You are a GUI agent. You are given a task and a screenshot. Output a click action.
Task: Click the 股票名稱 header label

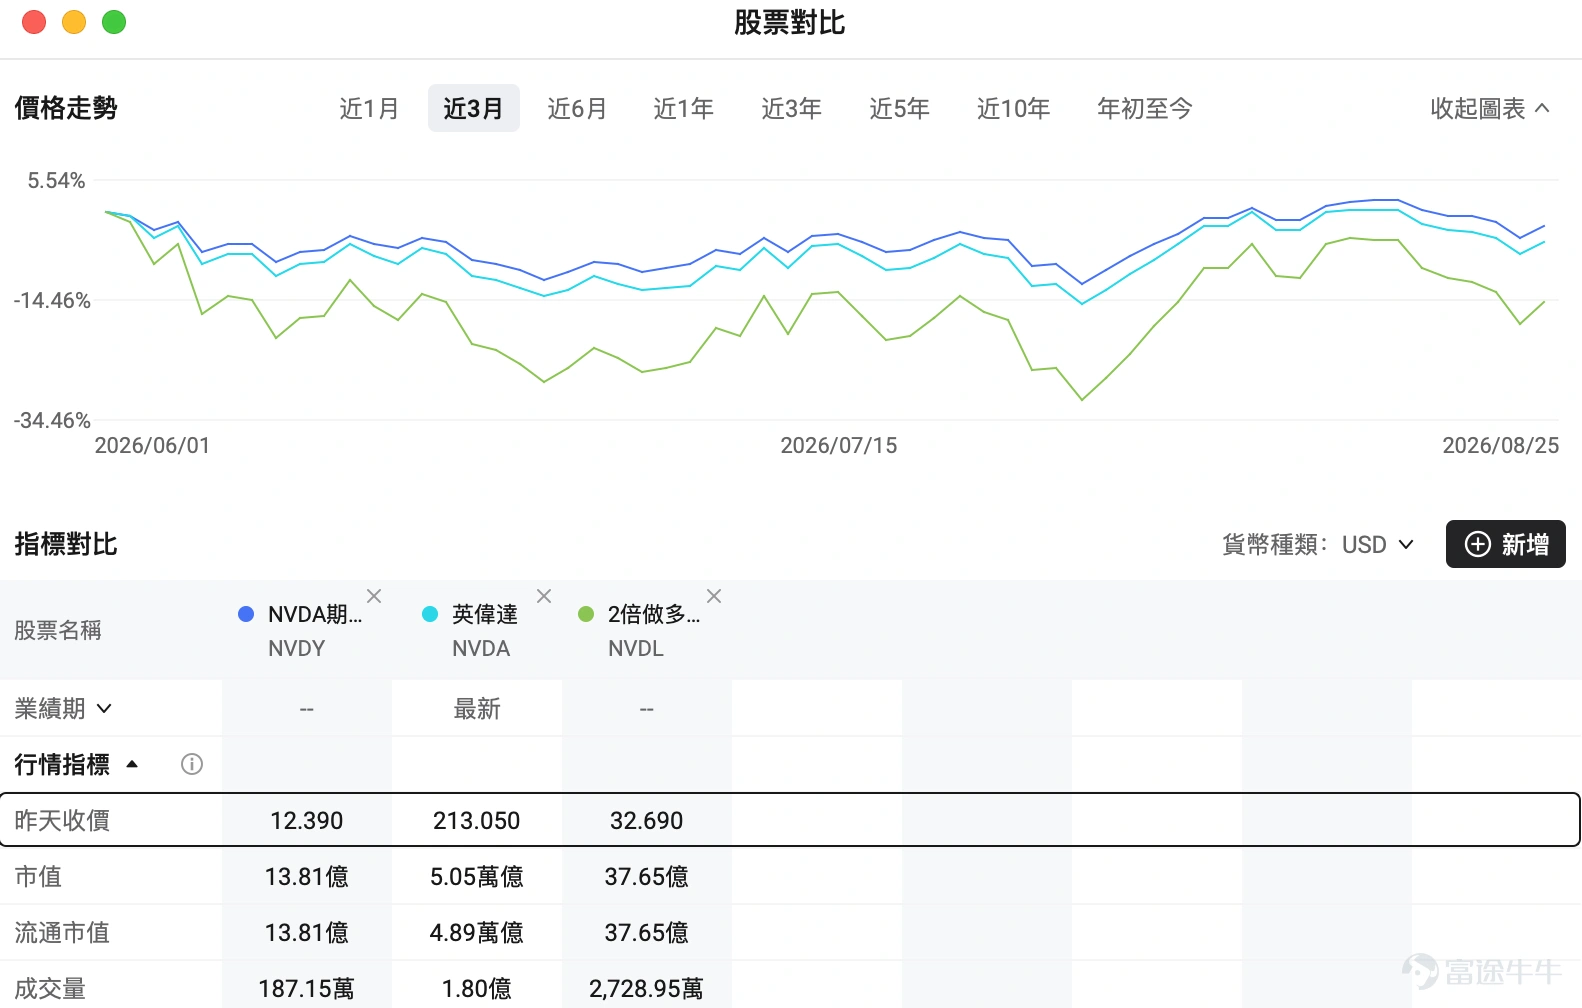point(58,631)
